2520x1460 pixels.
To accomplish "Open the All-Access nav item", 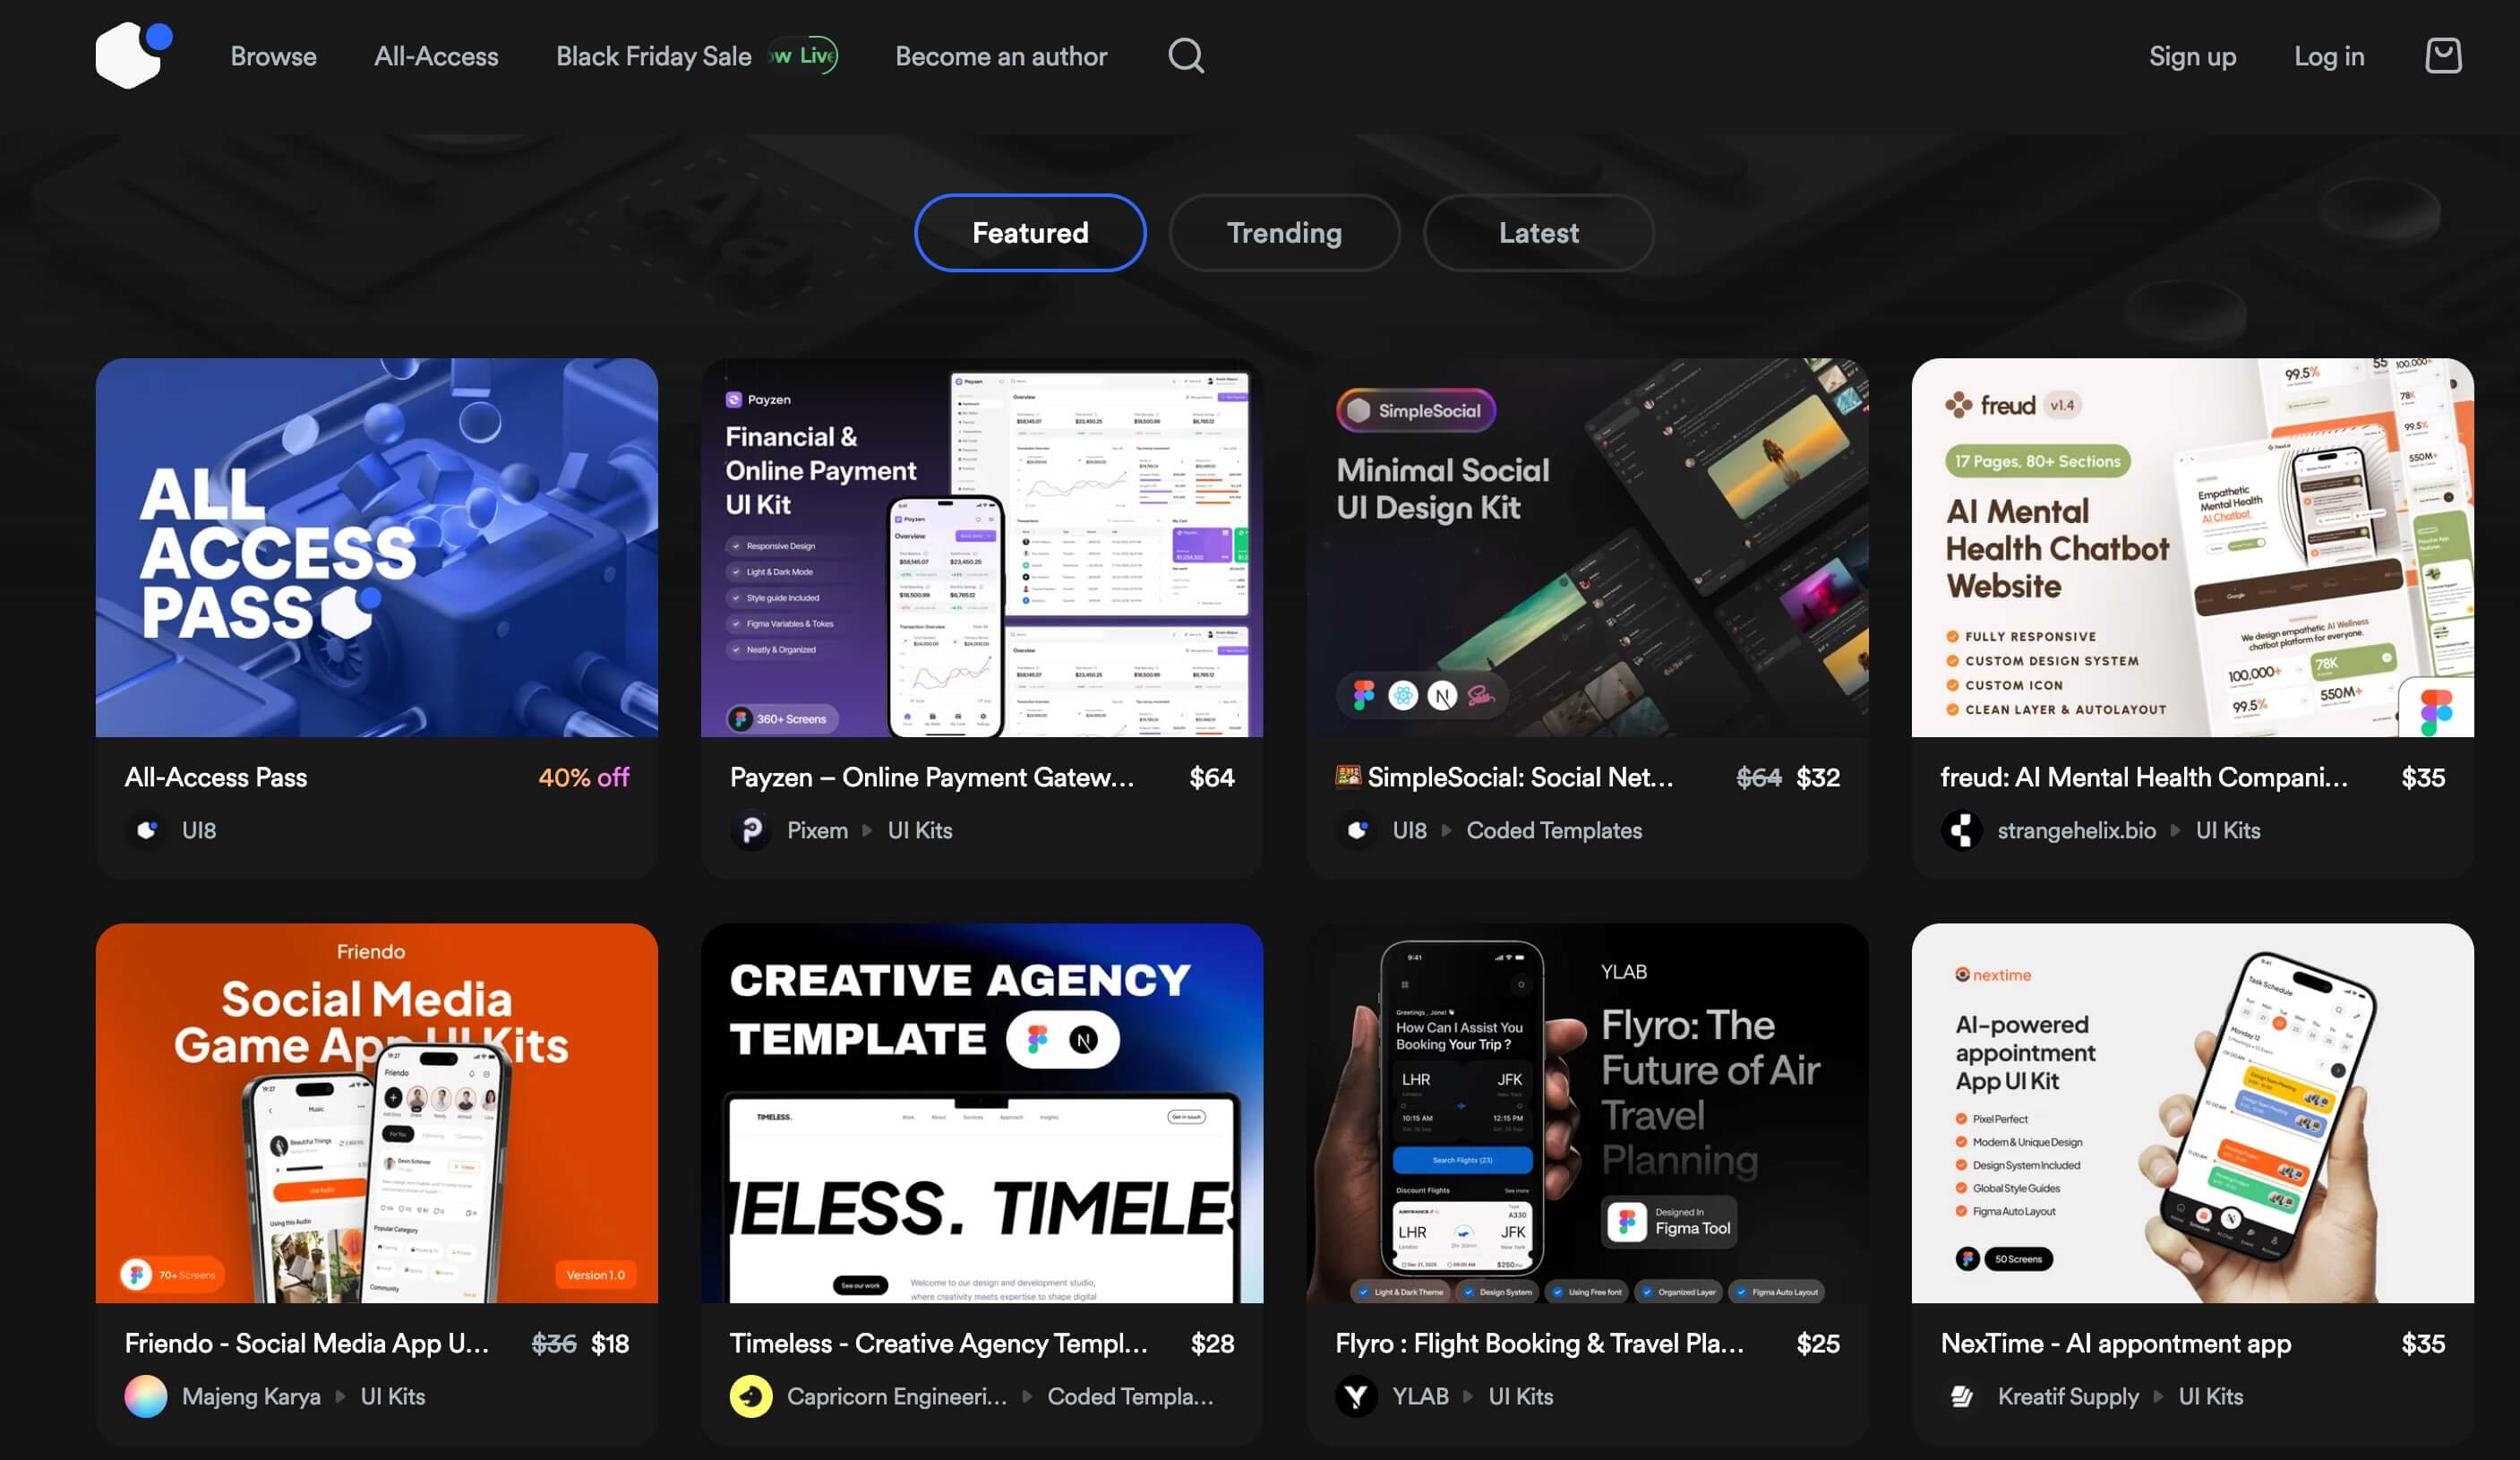I will point(436,56).
